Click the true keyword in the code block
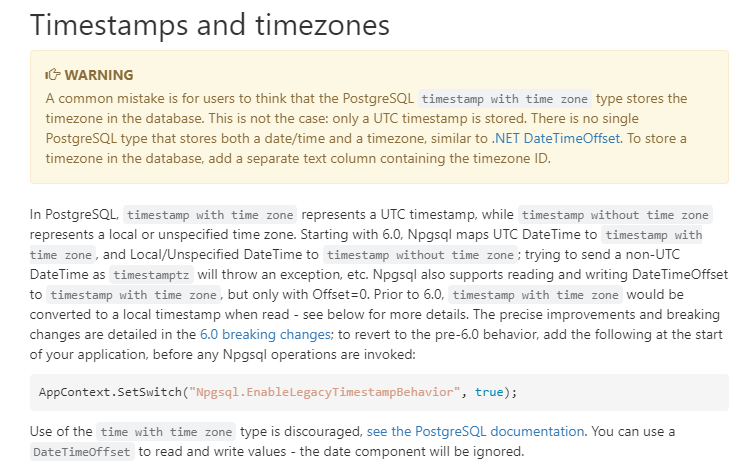 coord(489,392)
